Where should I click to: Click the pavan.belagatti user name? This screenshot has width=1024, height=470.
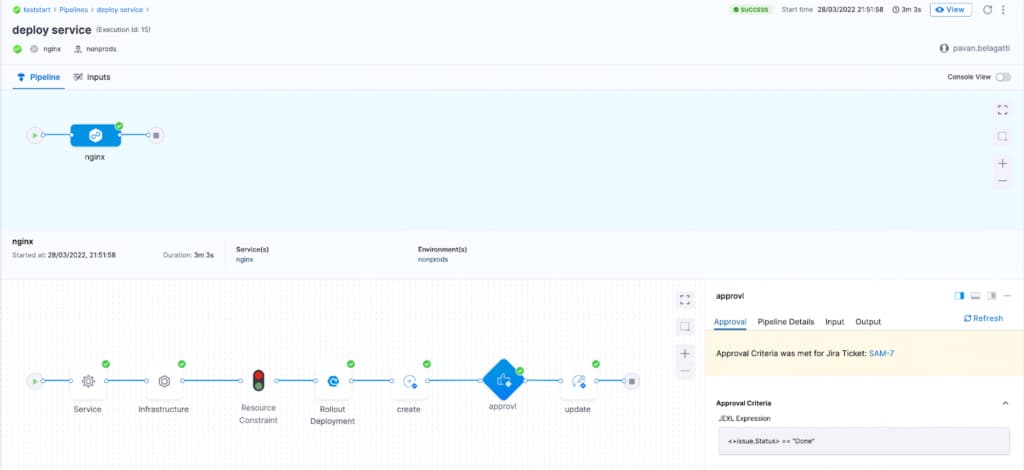981,48
